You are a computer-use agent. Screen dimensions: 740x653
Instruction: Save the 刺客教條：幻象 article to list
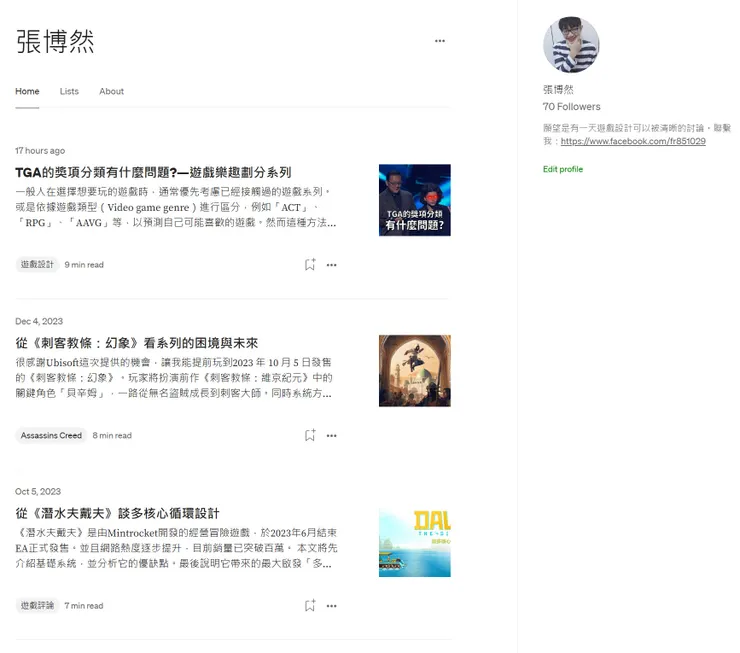point(310,435)
